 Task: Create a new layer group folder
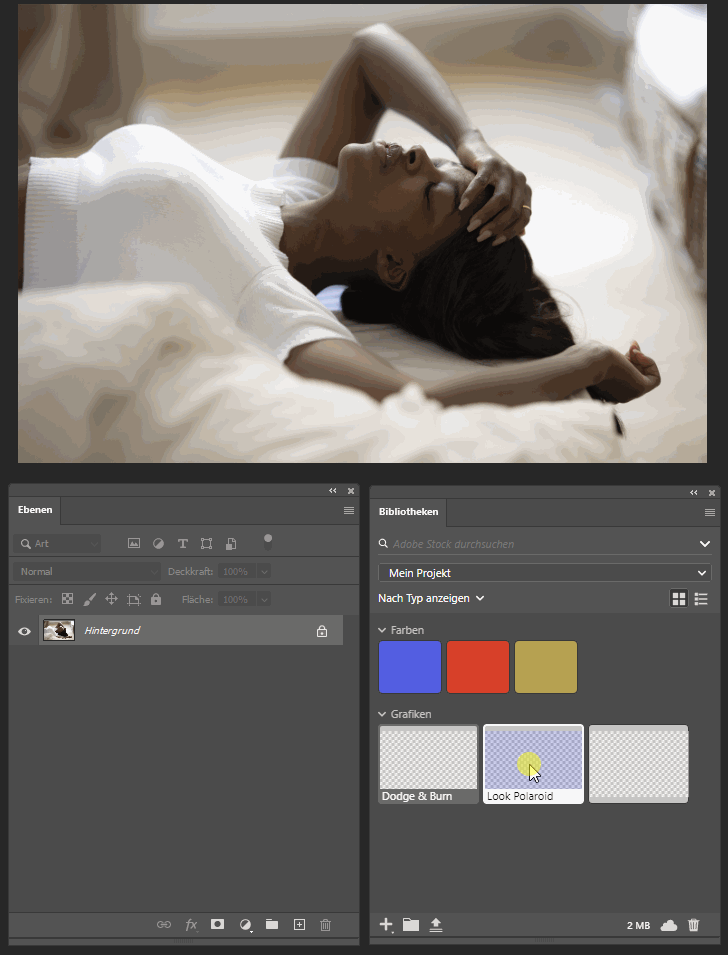[272, 925]
